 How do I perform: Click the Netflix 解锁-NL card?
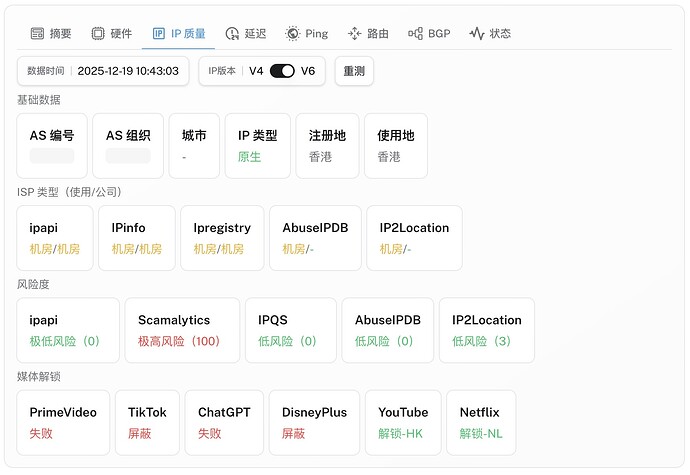pyautogui.click(x=481, y=423)
